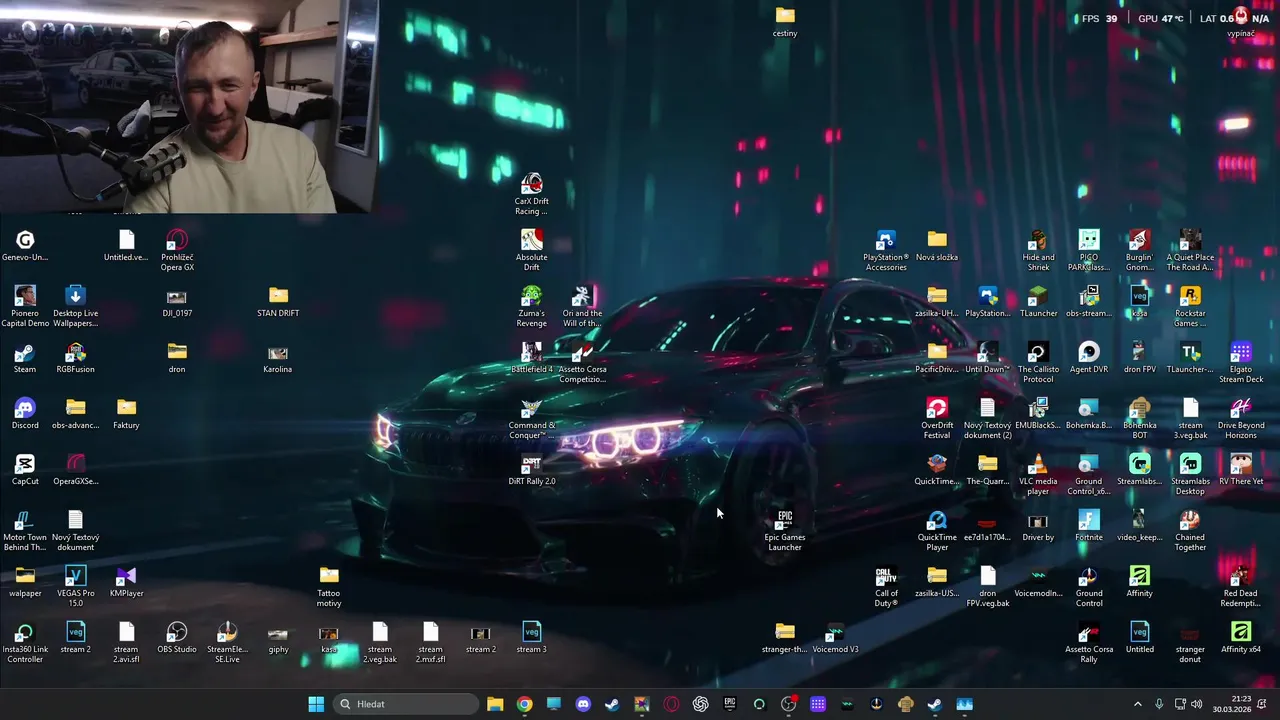1280x720 pixels.
Task: Open the Genevo desktop shortcut
Action: [x=25, y=247]
